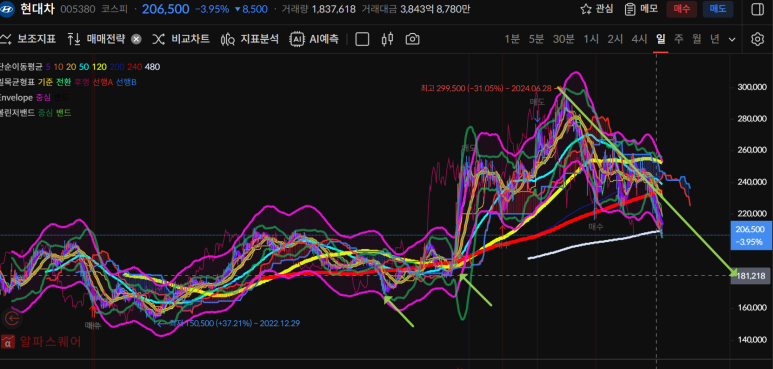The image size is (773, 369).
Task: Toggle the 480-day moving average
Action: coord(152,67)
